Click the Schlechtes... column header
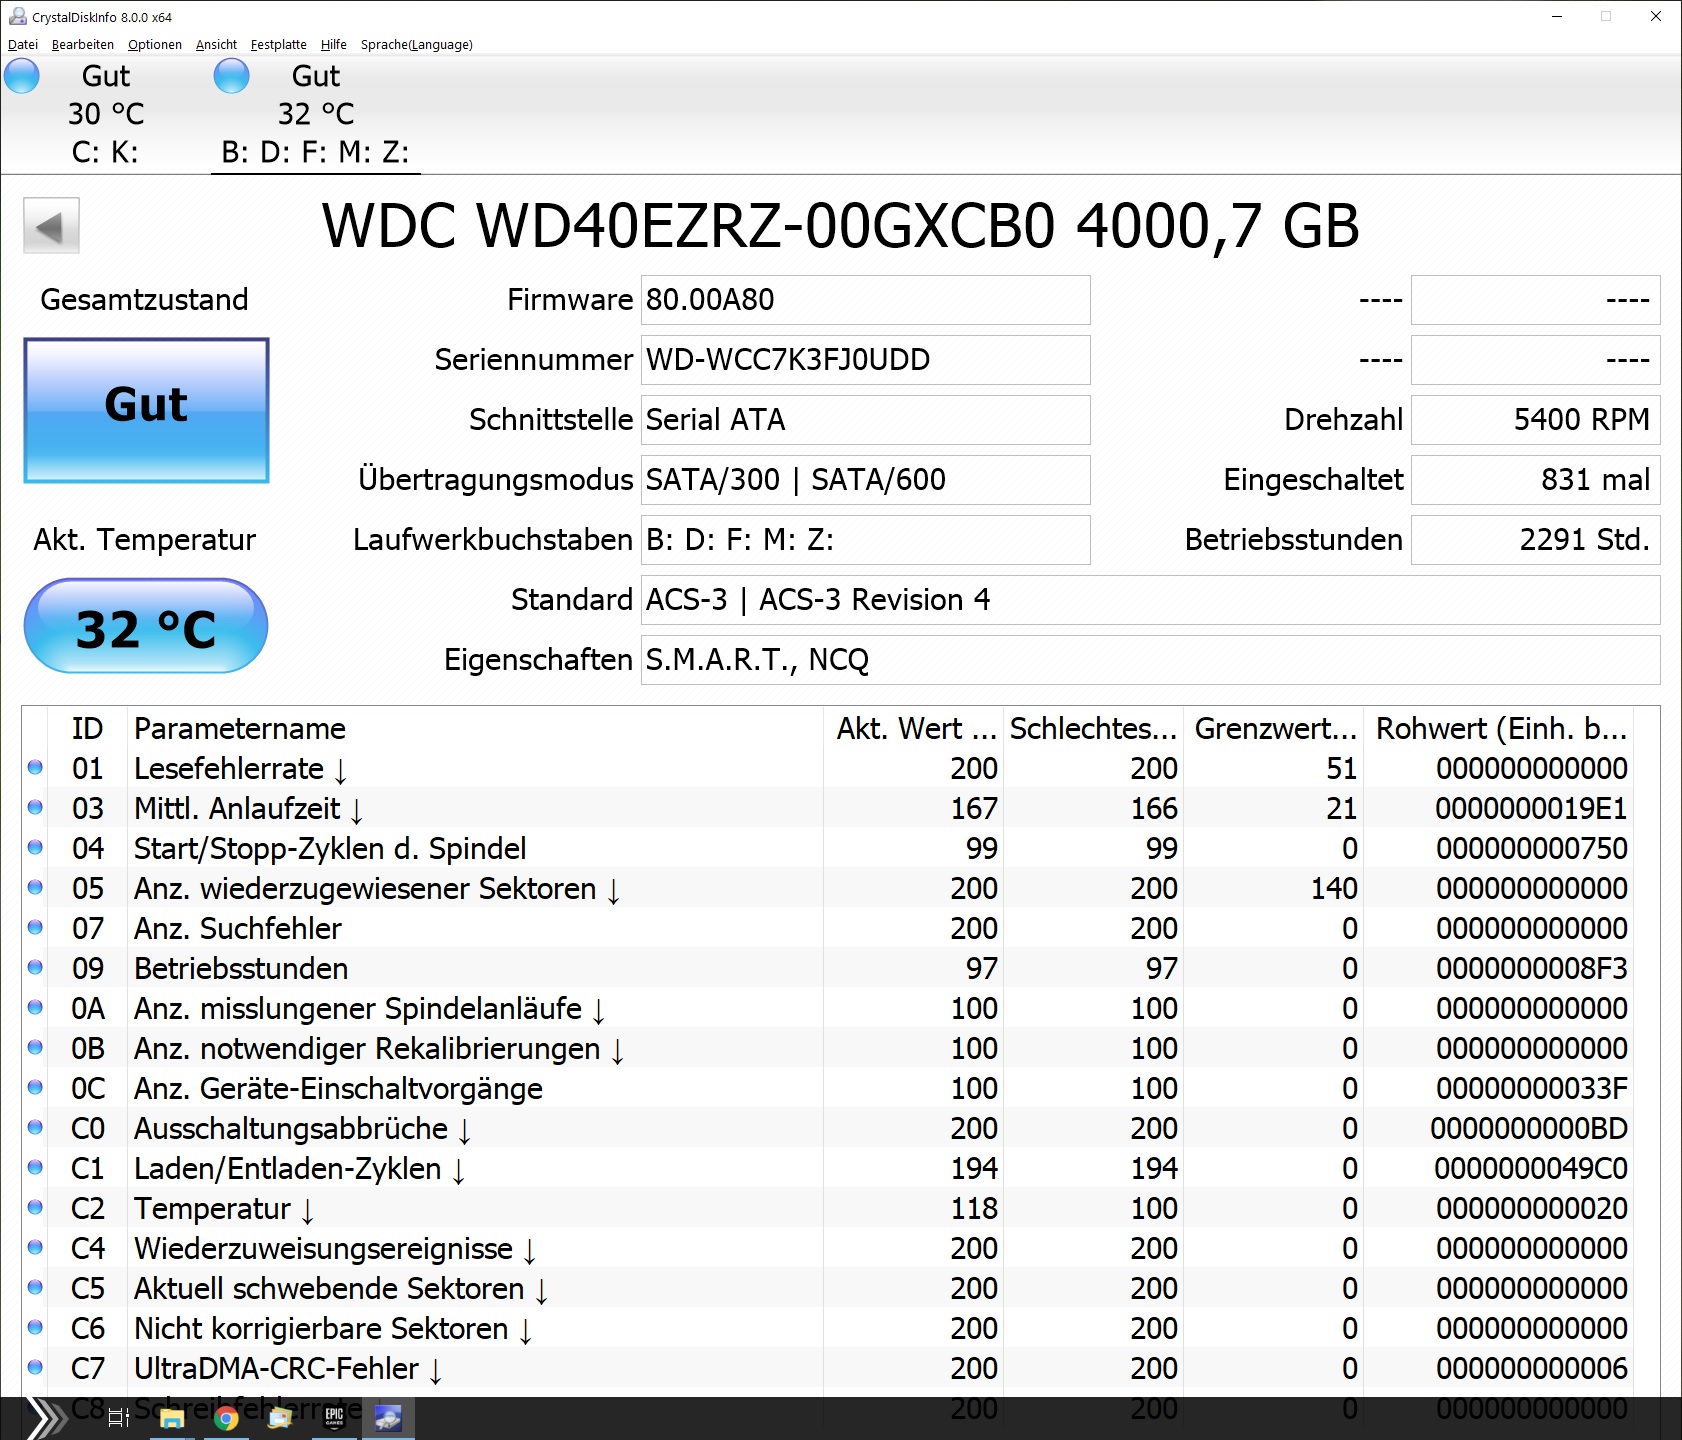Image resolution: width=1682 pixels, height=1440 pixels. (x=1094, y=728)
